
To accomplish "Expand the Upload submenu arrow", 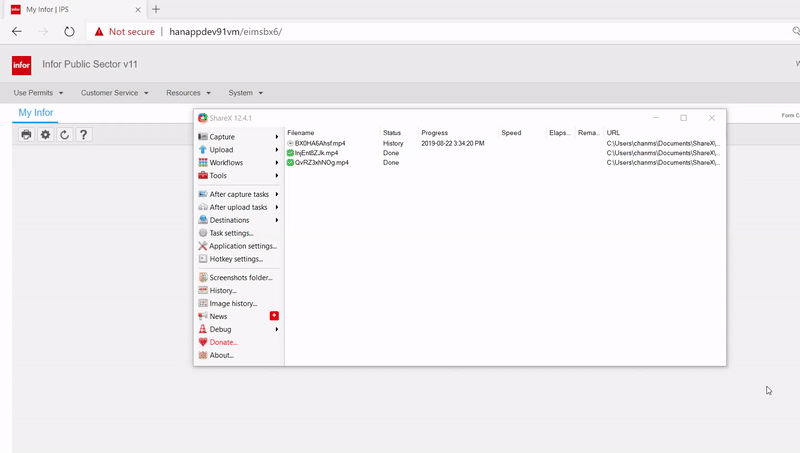I will coord(277,149).
